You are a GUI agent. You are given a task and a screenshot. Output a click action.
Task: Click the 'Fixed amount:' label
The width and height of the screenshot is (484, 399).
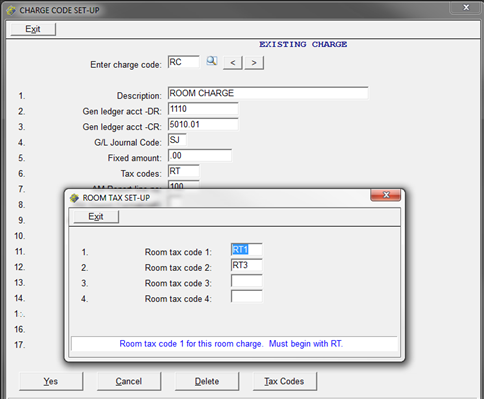[x=135, y=158]
